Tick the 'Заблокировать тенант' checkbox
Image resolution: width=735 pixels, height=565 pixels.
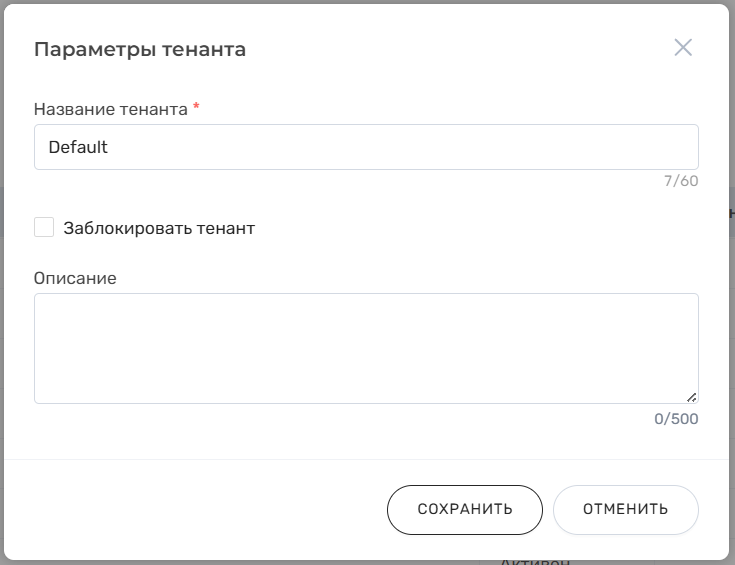(44, 228)
